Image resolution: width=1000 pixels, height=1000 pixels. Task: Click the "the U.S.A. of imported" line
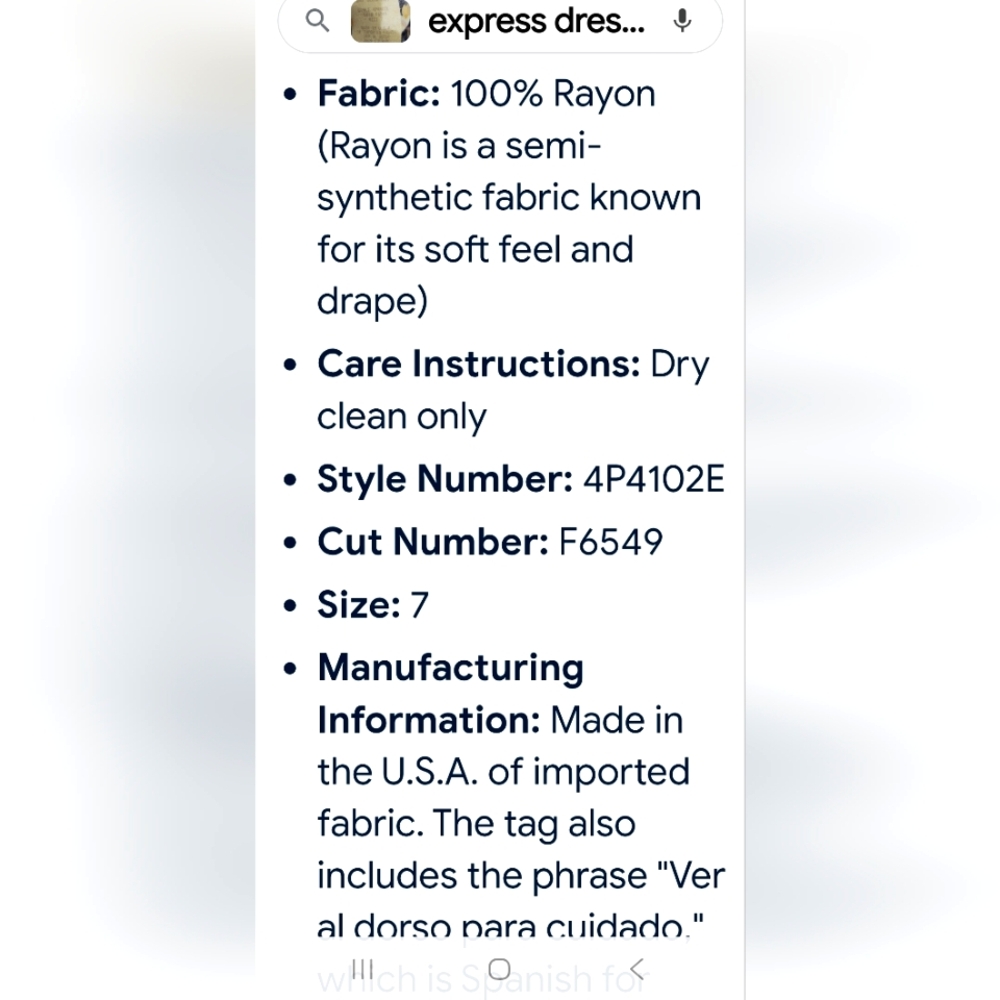(504, 772)
